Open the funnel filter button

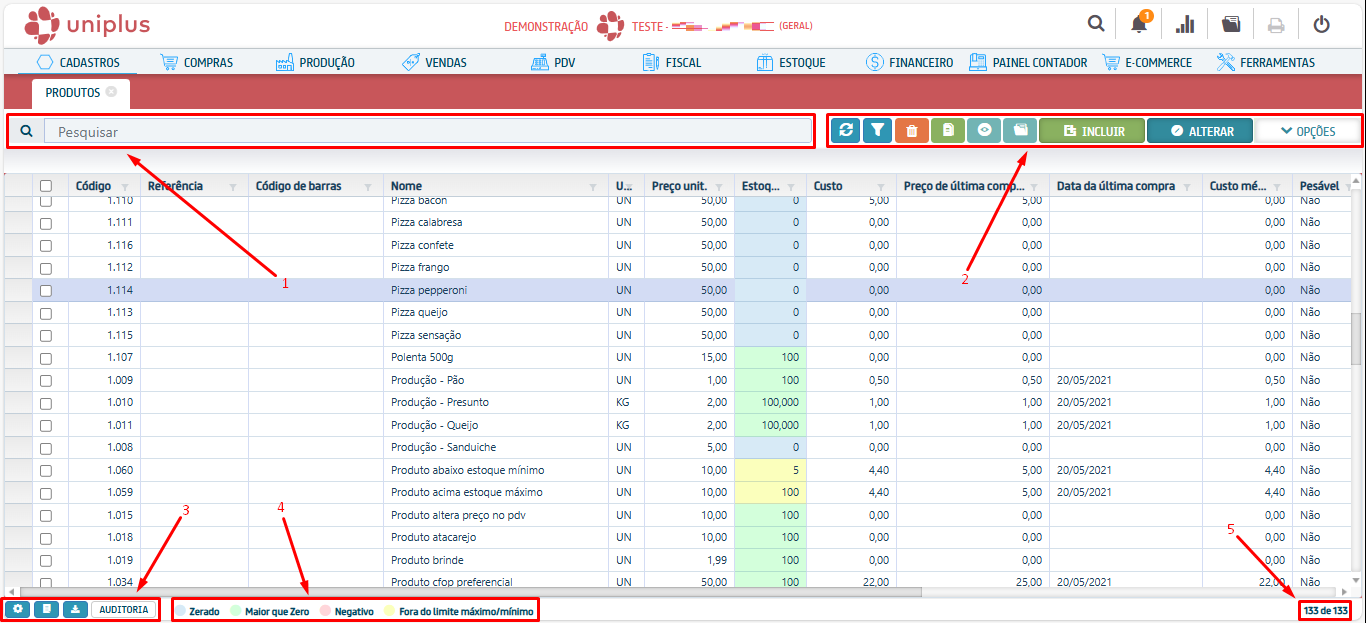tap(878, 131)
